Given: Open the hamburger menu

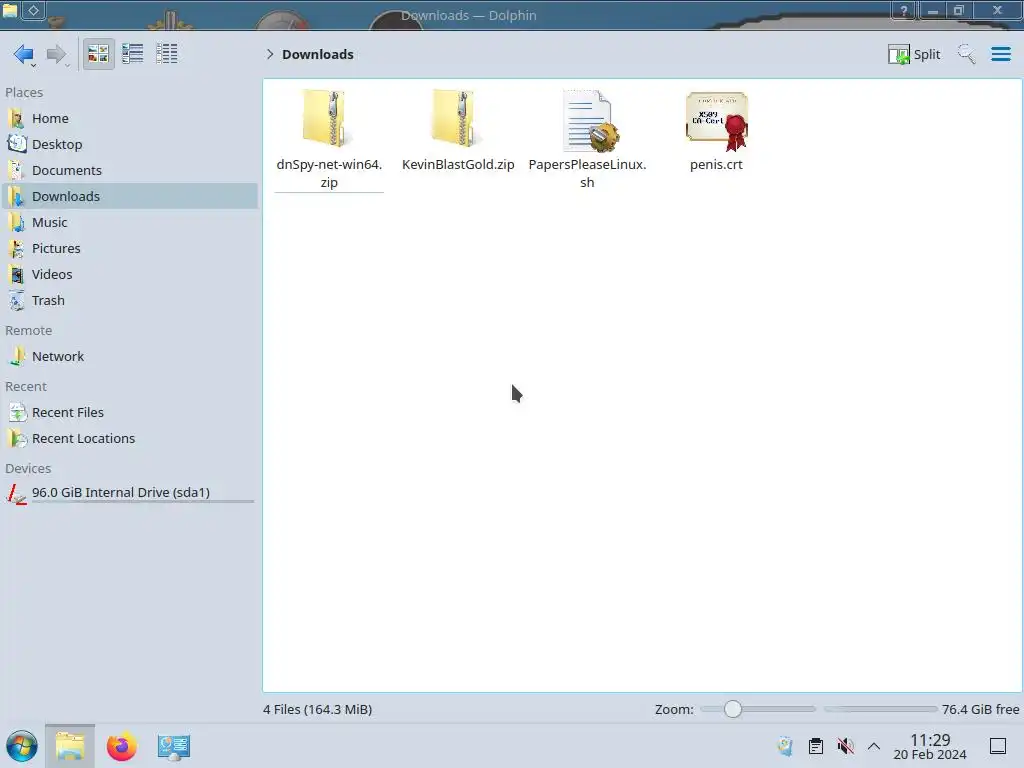Looking at the screenshot, I should coord(1000,54).
